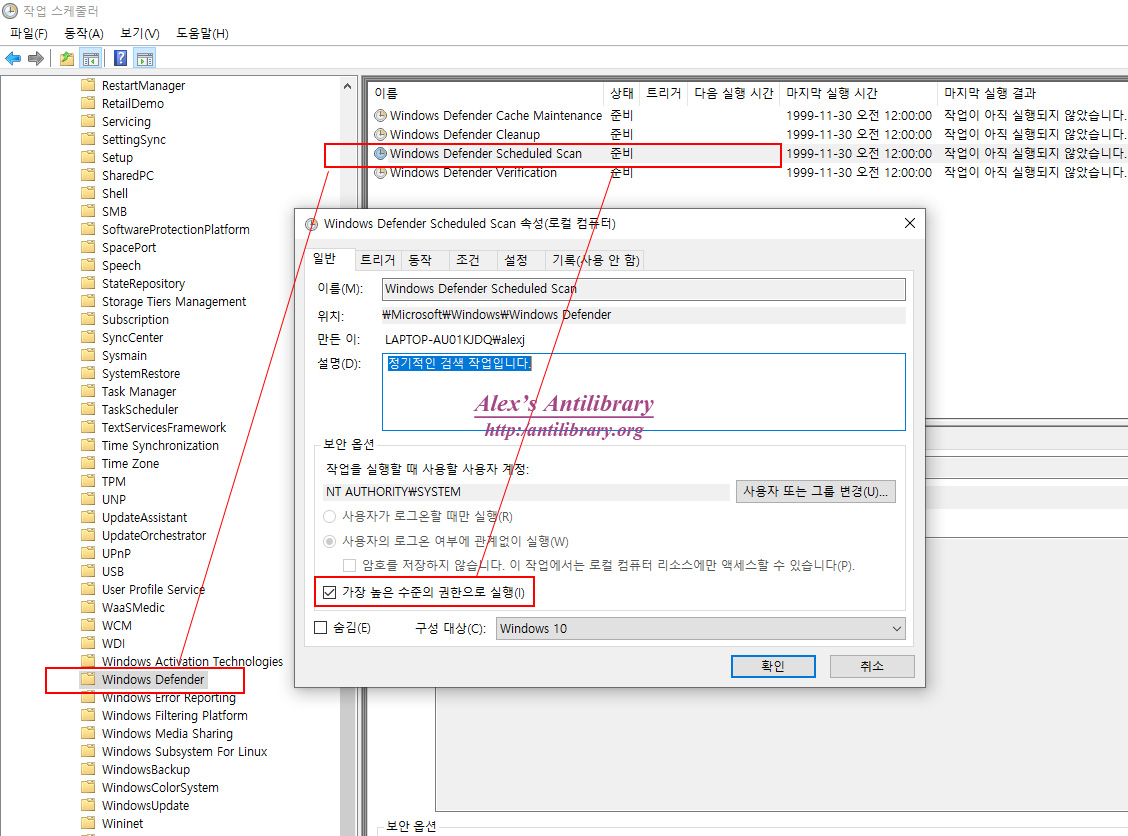This screenshot has width=1128, height=836.
Task: Sort by 마지막 실행 결과 column header
Action: tap(1033, 94)
